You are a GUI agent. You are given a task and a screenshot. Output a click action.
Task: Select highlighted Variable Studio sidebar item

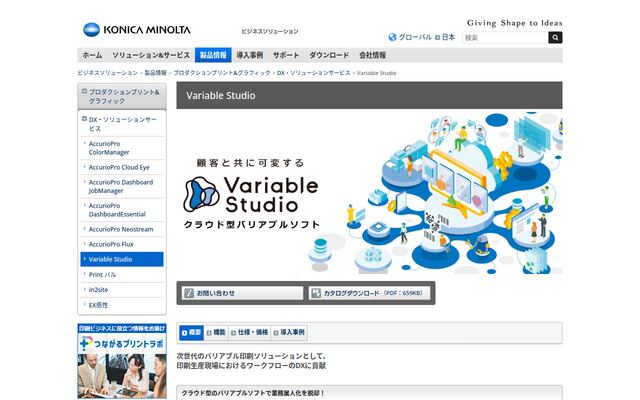pos(122,259)
